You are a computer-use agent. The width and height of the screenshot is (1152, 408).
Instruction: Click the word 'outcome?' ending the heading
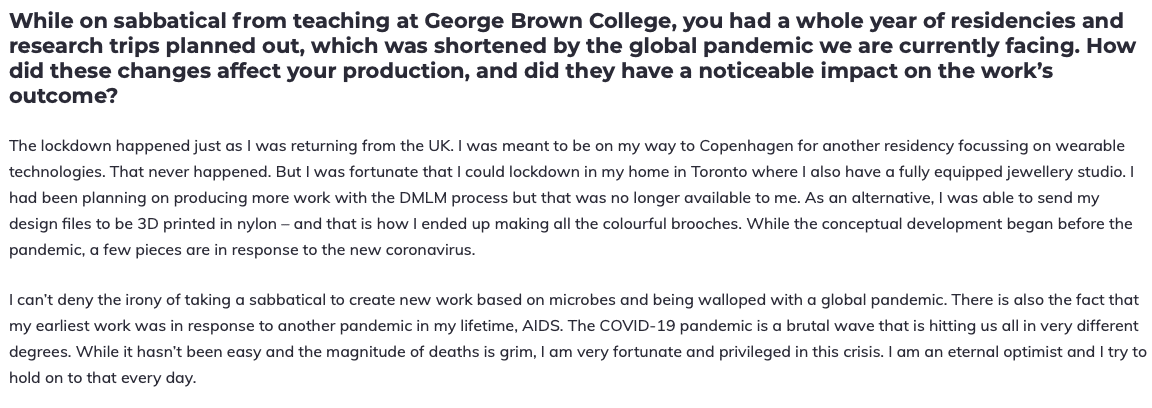[x=63, y=96]
